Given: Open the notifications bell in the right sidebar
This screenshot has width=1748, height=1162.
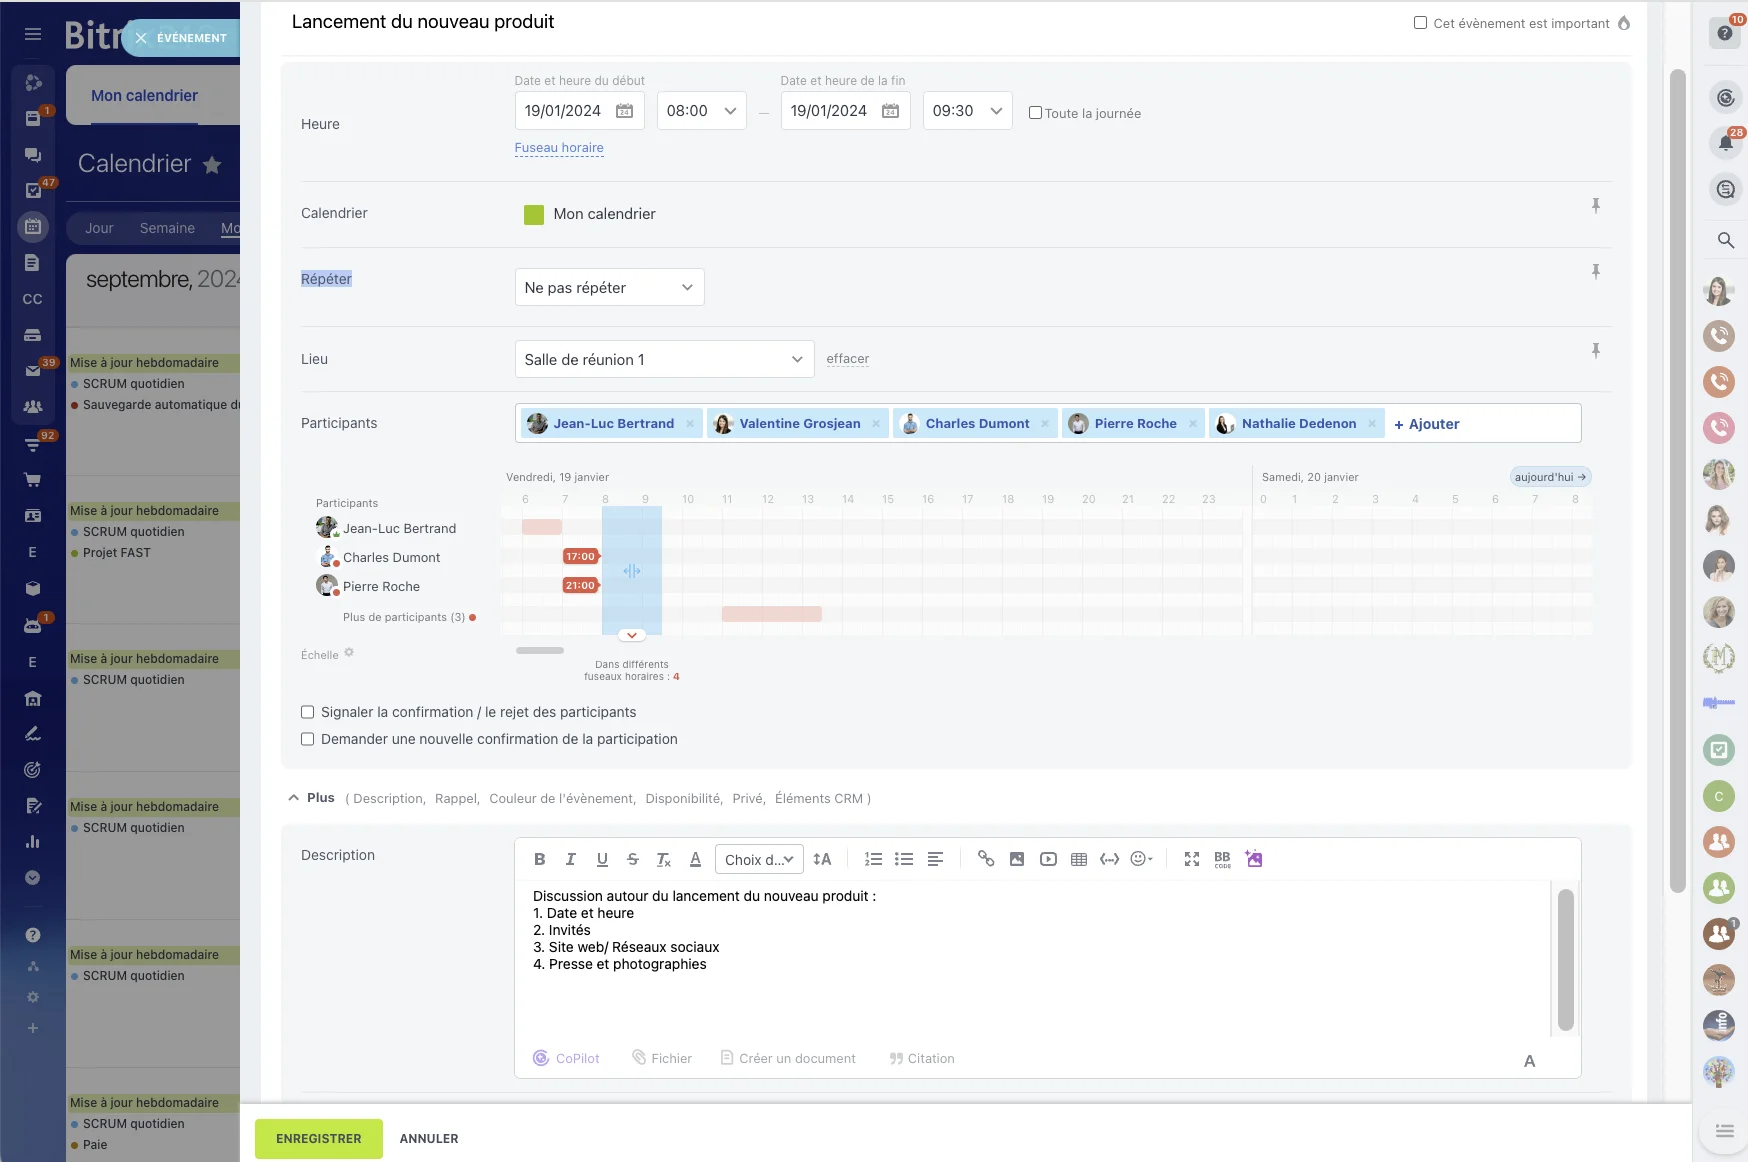Looking at the screenshot, I should click(1723, 141).
